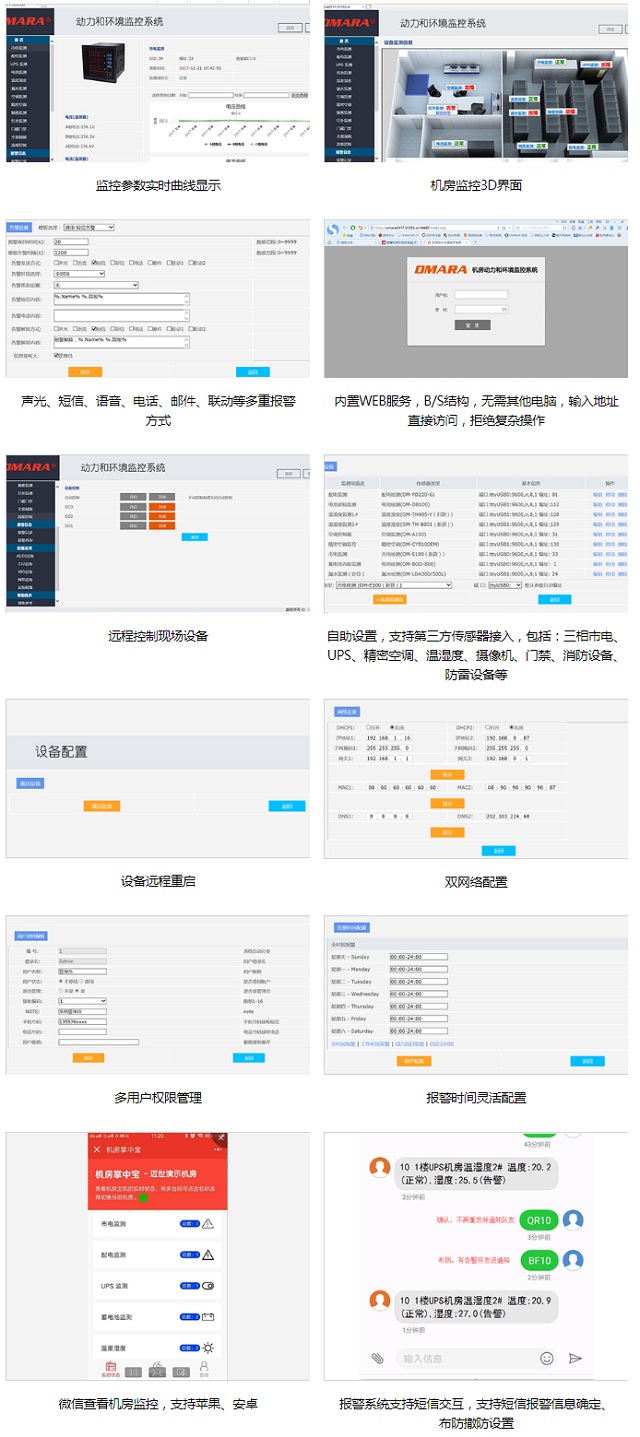Viewport: 640px width, 1437px height.
Task: Click the send arrow icon in chat
Action: 575,1358
